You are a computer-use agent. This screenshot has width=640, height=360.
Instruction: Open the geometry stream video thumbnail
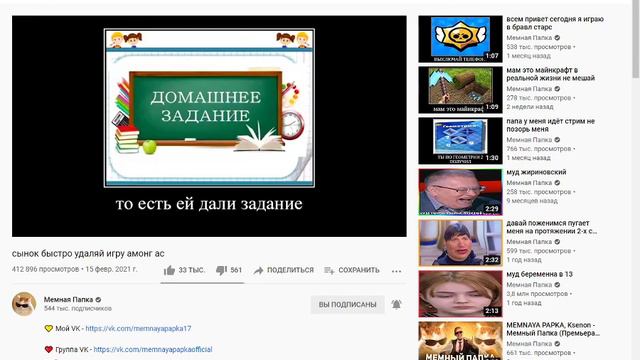click(x=460, y=141)
